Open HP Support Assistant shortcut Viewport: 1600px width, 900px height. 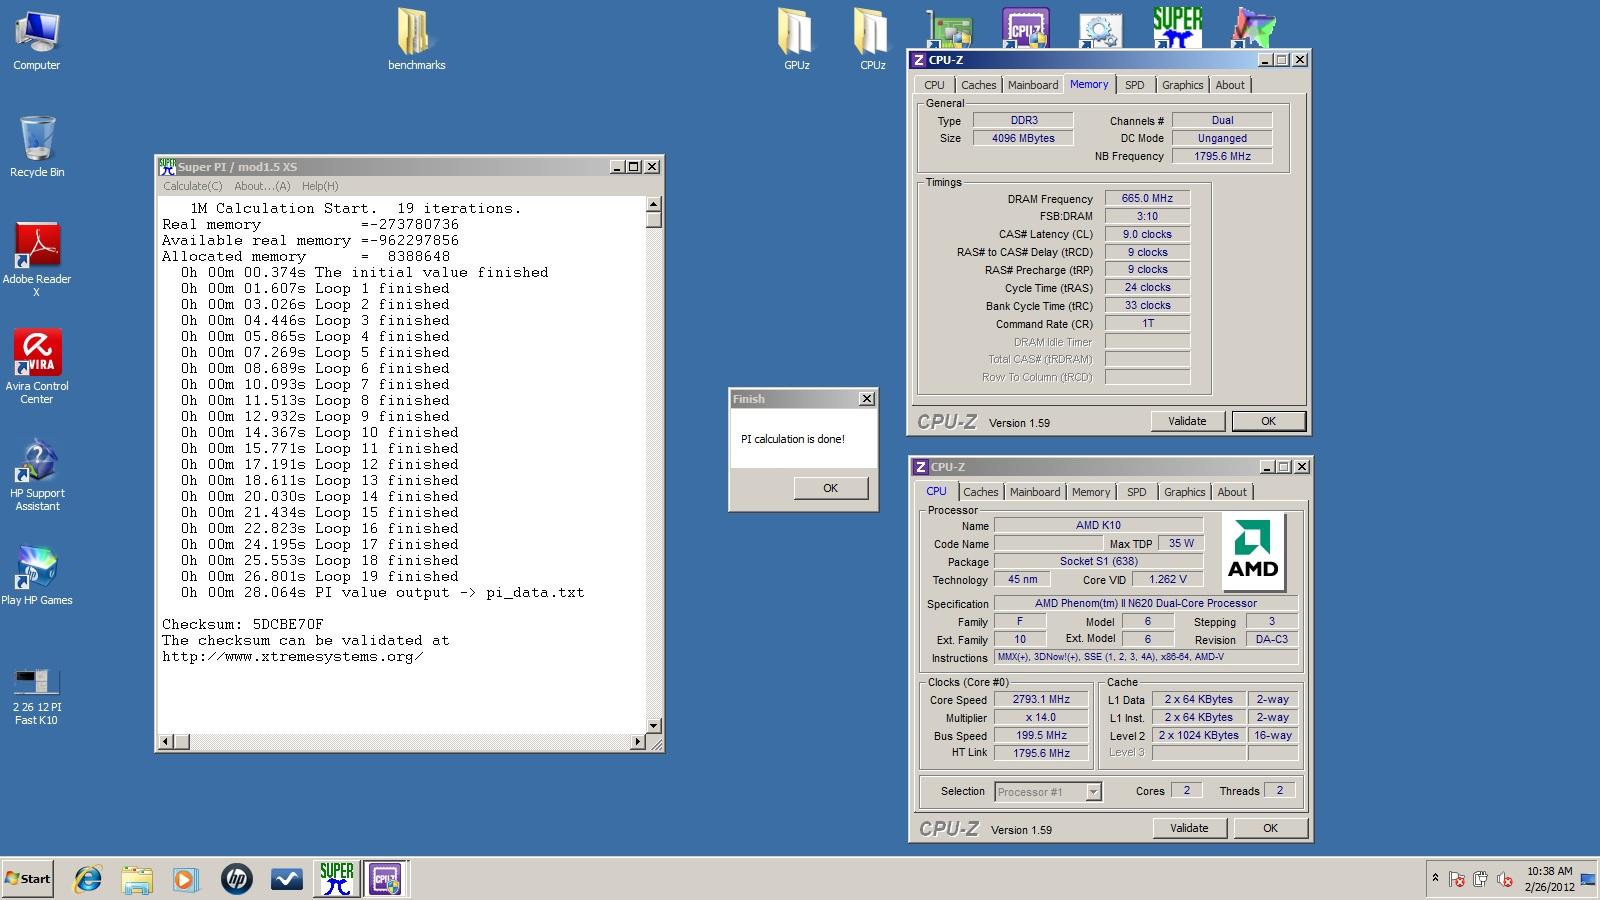click(x=37, y=474)
